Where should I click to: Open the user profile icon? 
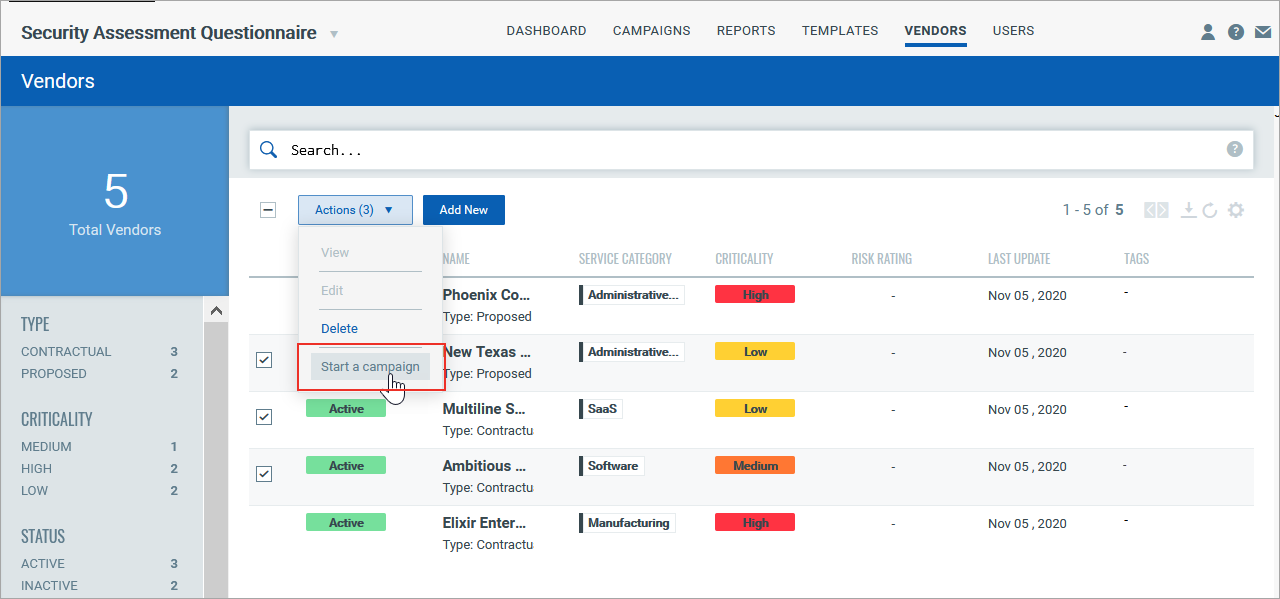1208,32
